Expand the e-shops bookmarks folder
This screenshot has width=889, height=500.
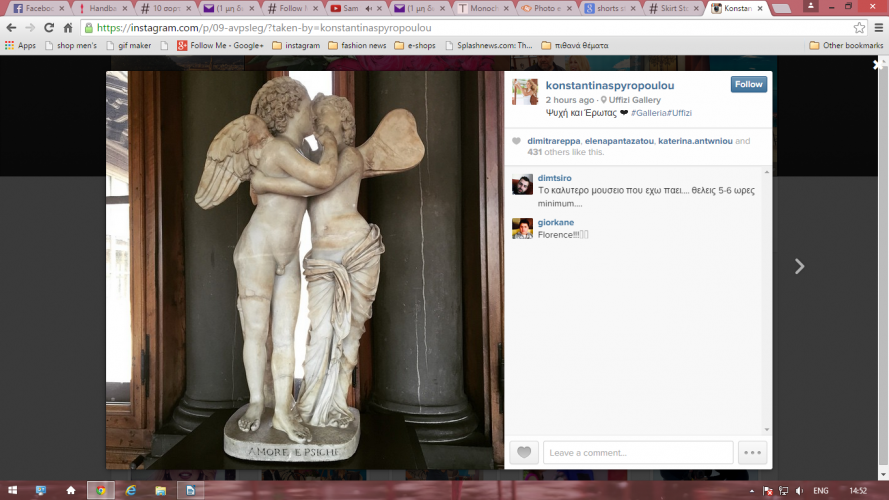point(415,45)
